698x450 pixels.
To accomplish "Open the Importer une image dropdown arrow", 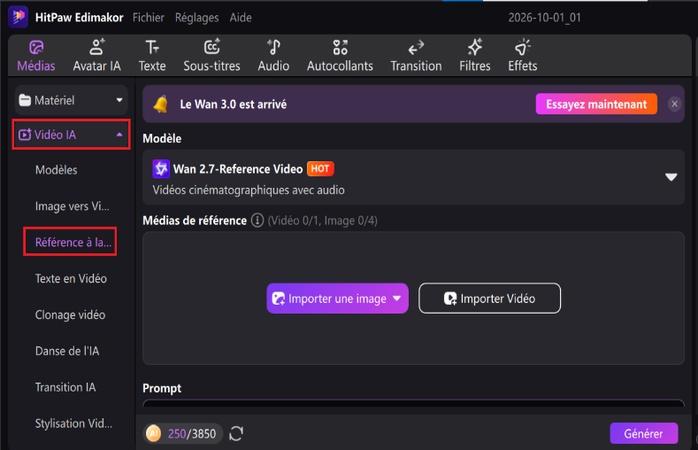I will pyautogui.click(x=397, y=298).
